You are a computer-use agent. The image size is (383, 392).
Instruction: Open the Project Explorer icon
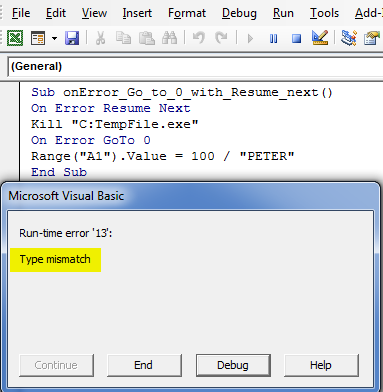click(349, 38)
